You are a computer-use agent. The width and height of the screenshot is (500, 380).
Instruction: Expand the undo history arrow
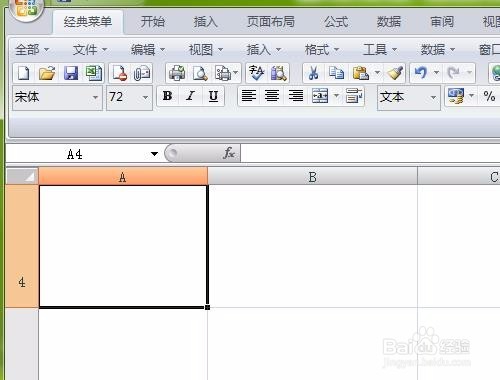tap(436, 72)
